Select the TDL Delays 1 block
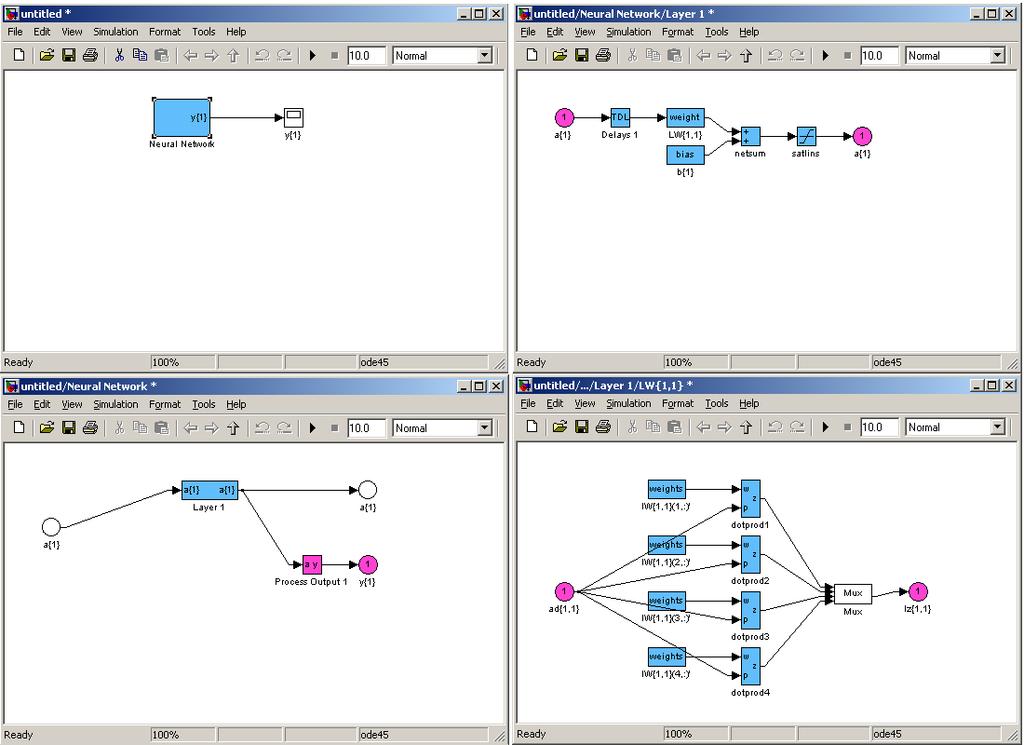 tap(620, 118)
